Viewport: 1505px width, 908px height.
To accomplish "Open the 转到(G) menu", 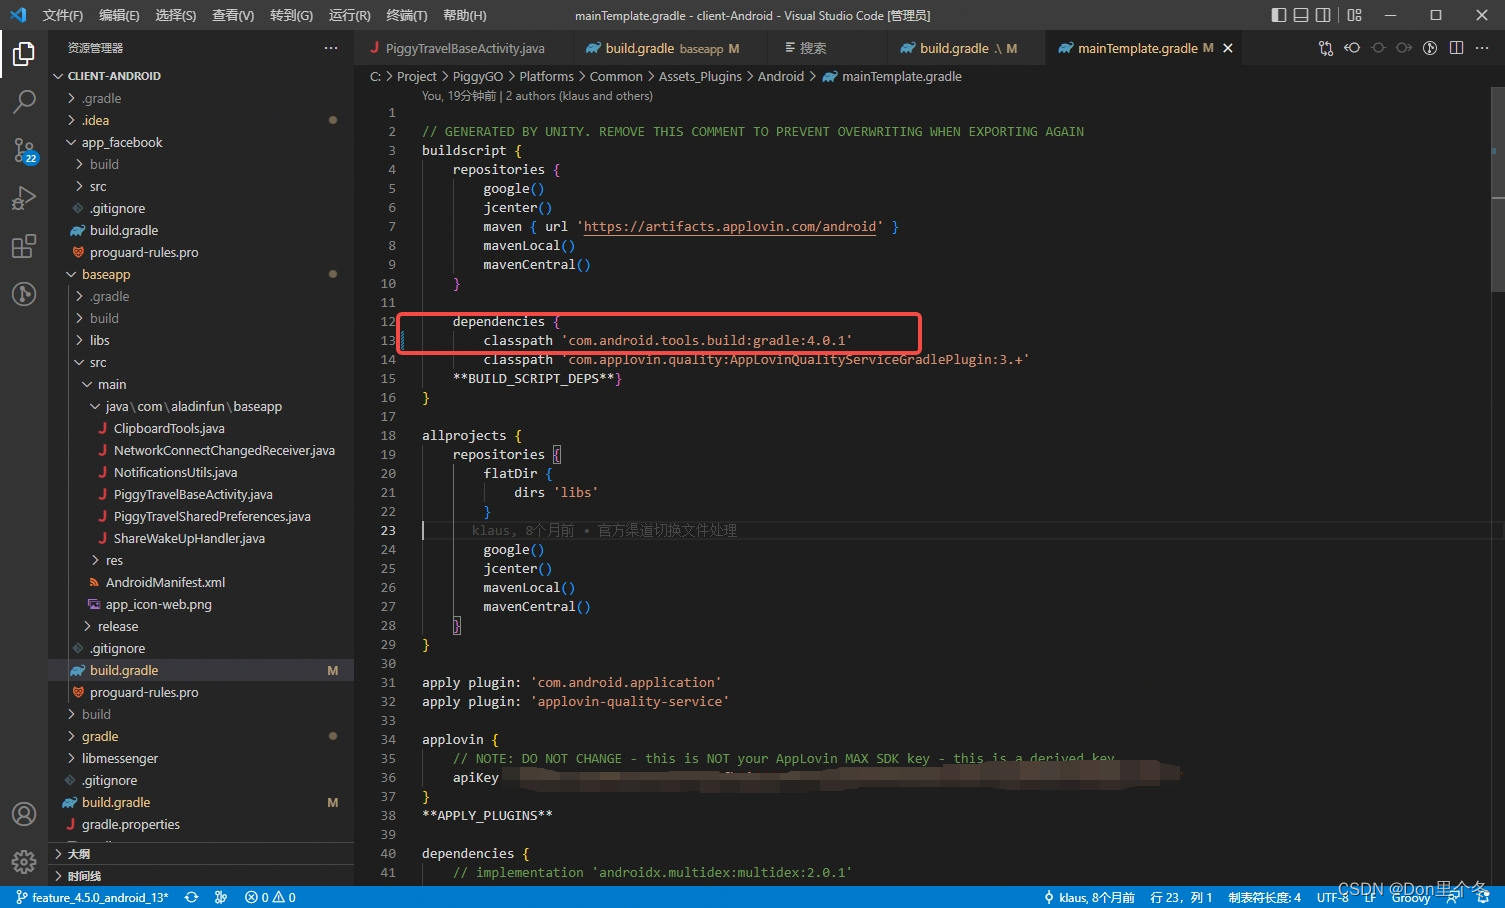I will (291, 15).
